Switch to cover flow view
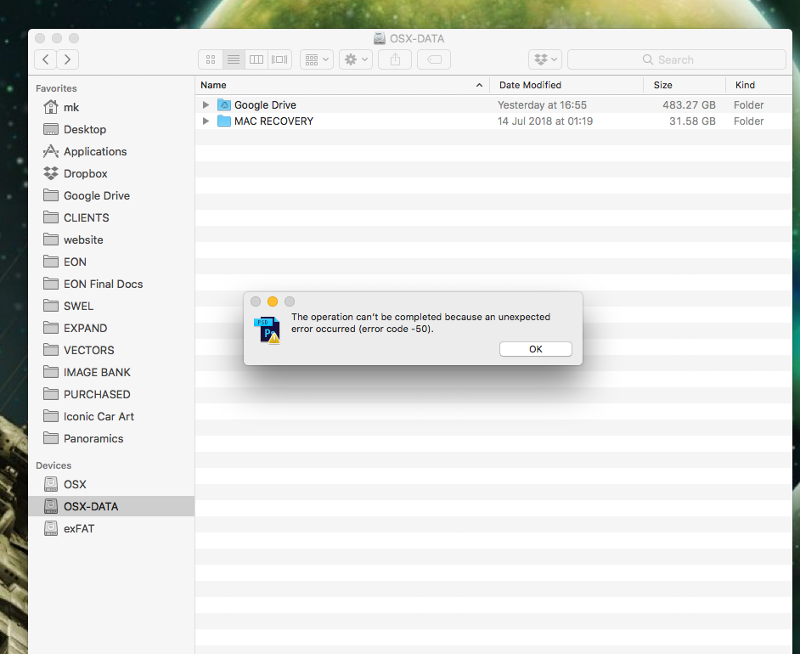The image size is (800, 654). pos(280,60)
